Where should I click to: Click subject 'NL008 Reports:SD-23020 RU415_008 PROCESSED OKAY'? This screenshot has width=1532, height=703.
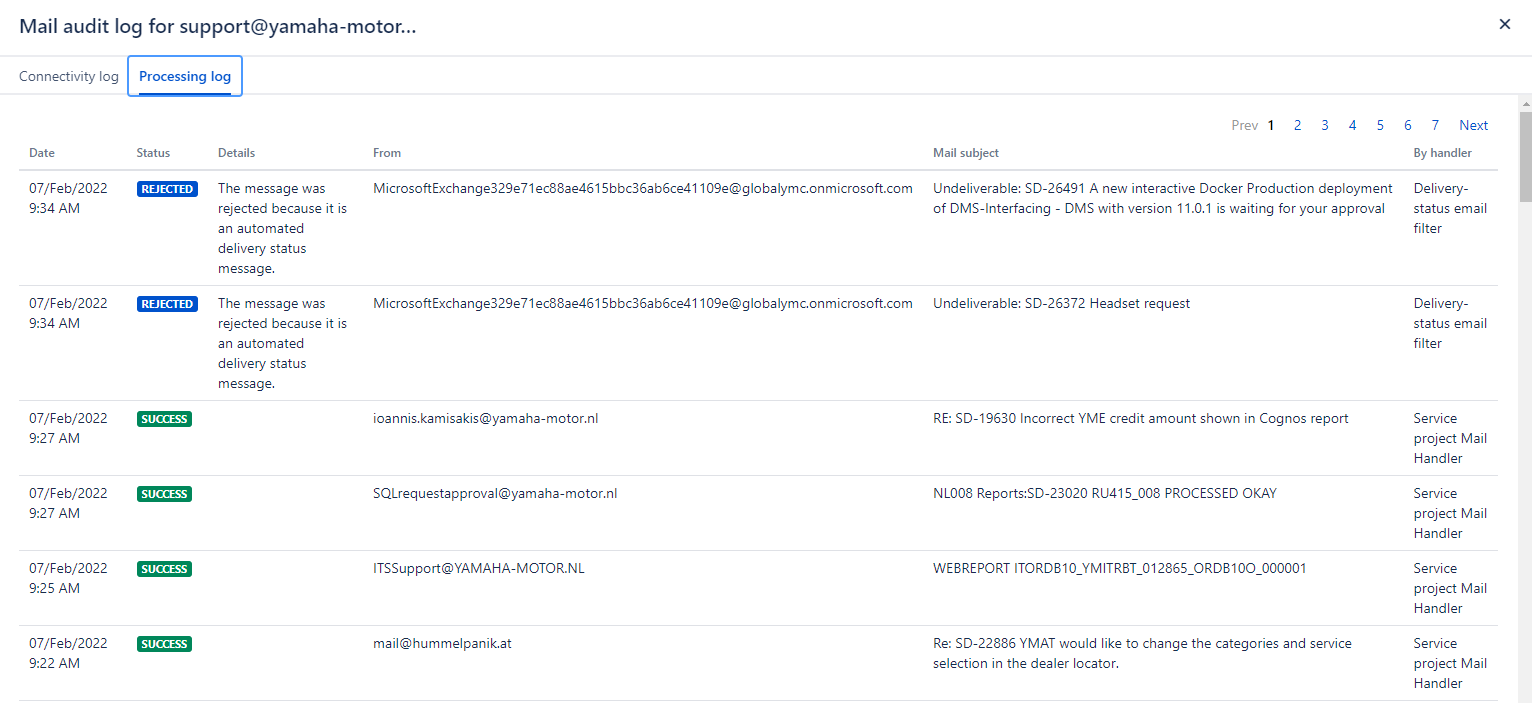coord(1105,493)
